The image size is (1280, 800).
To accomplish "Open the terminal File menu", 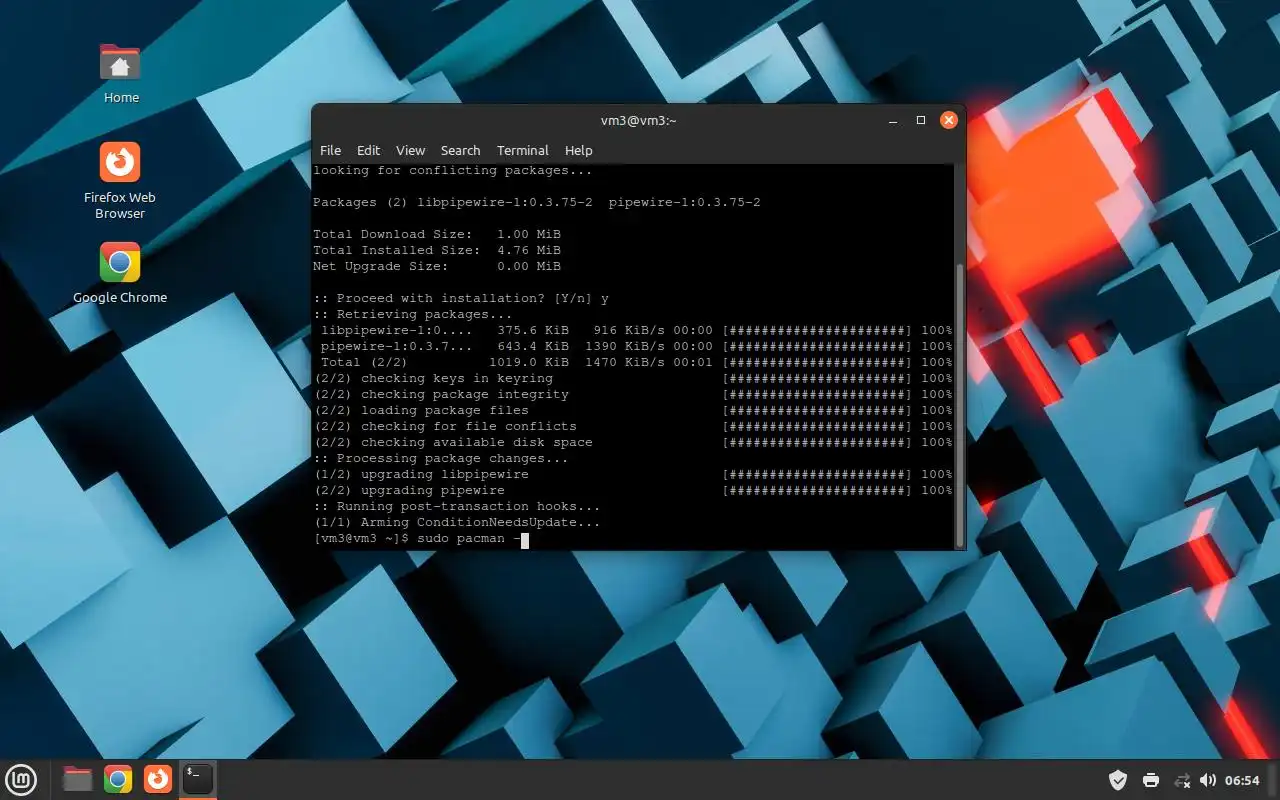I will (x=330, y=150).
